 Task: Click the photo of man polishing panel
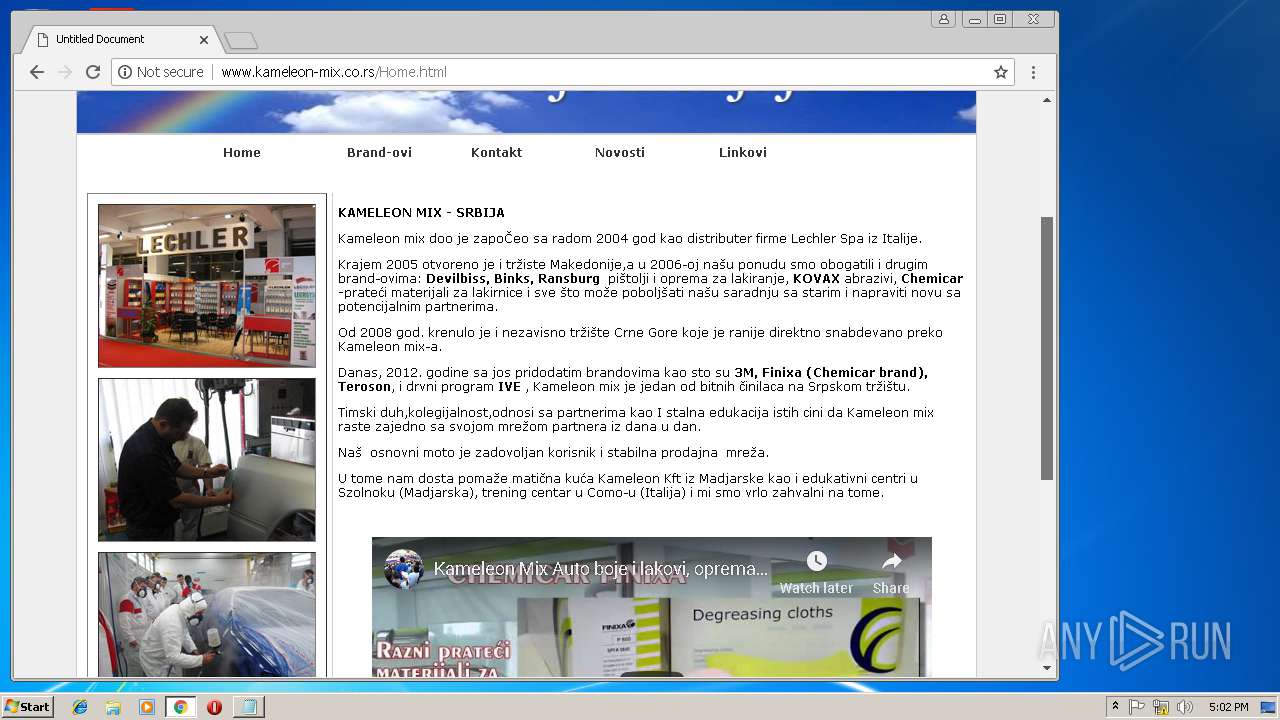[x=207, y=460]
